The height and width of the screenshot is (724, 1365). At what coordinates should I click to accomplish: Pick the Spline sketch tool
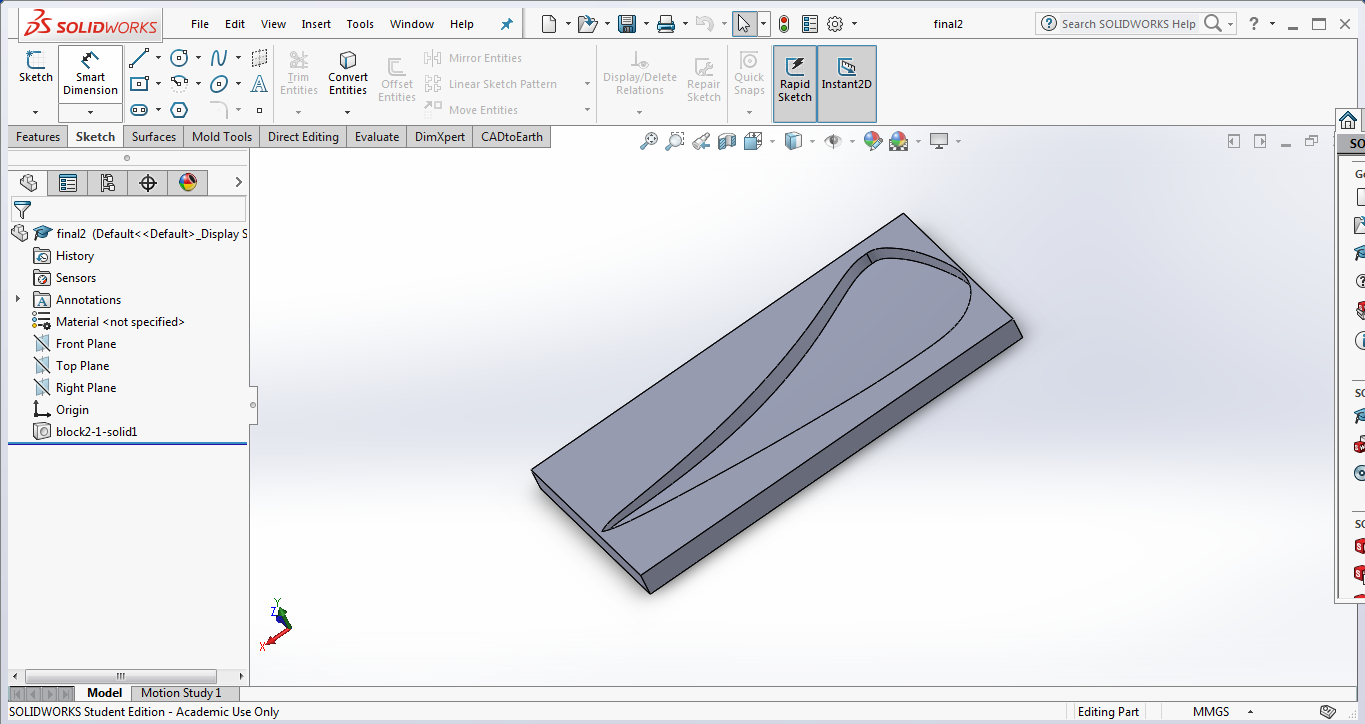(x=219, y=58)
